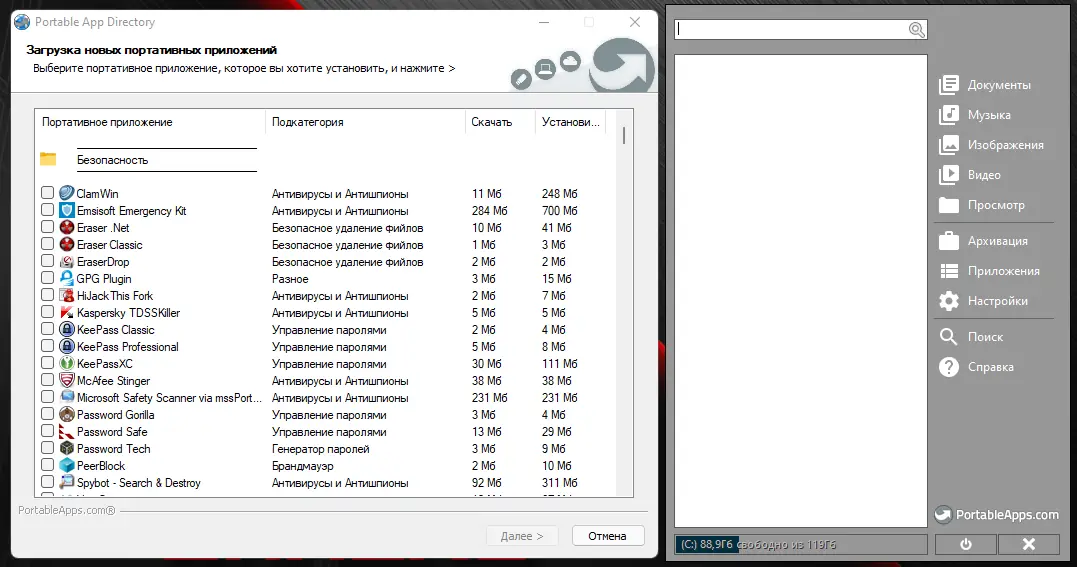Click the 'Spybot - Search & Destroy' row name

(x=139, y=483)
